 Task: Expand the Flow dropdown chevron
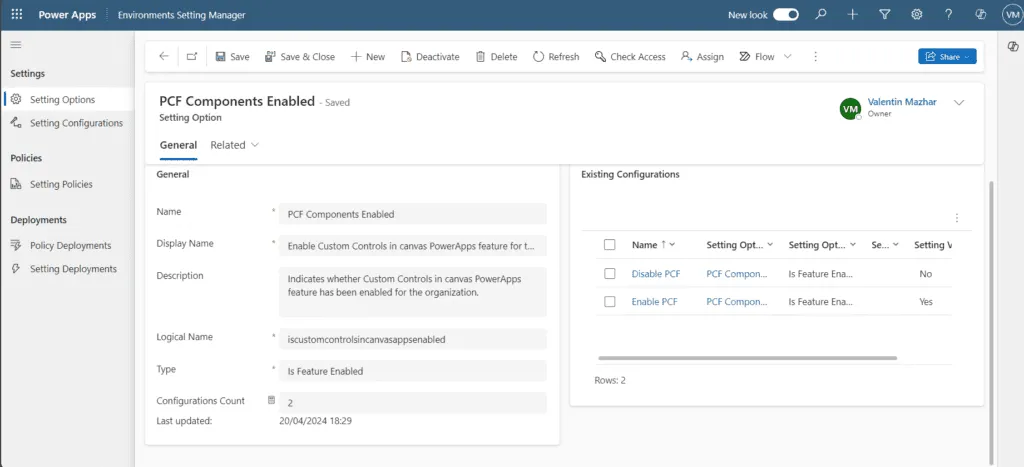point(788,57)
